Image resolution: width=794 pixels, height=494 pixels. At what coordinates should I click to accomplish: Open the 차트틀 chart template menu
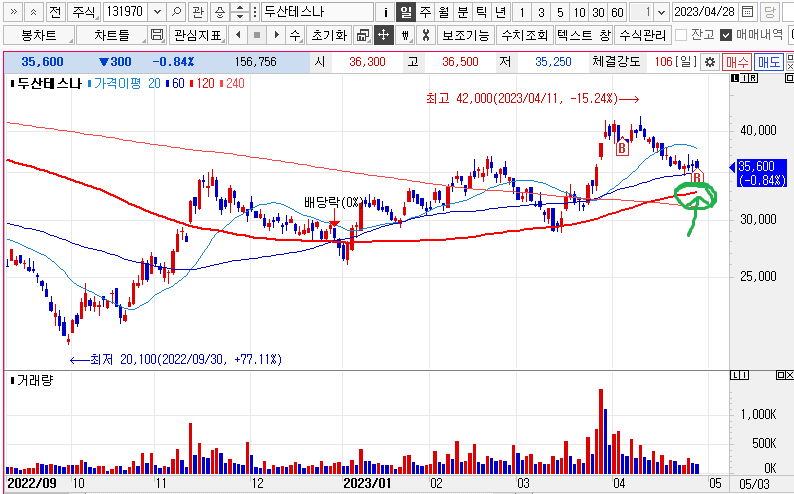112,35
